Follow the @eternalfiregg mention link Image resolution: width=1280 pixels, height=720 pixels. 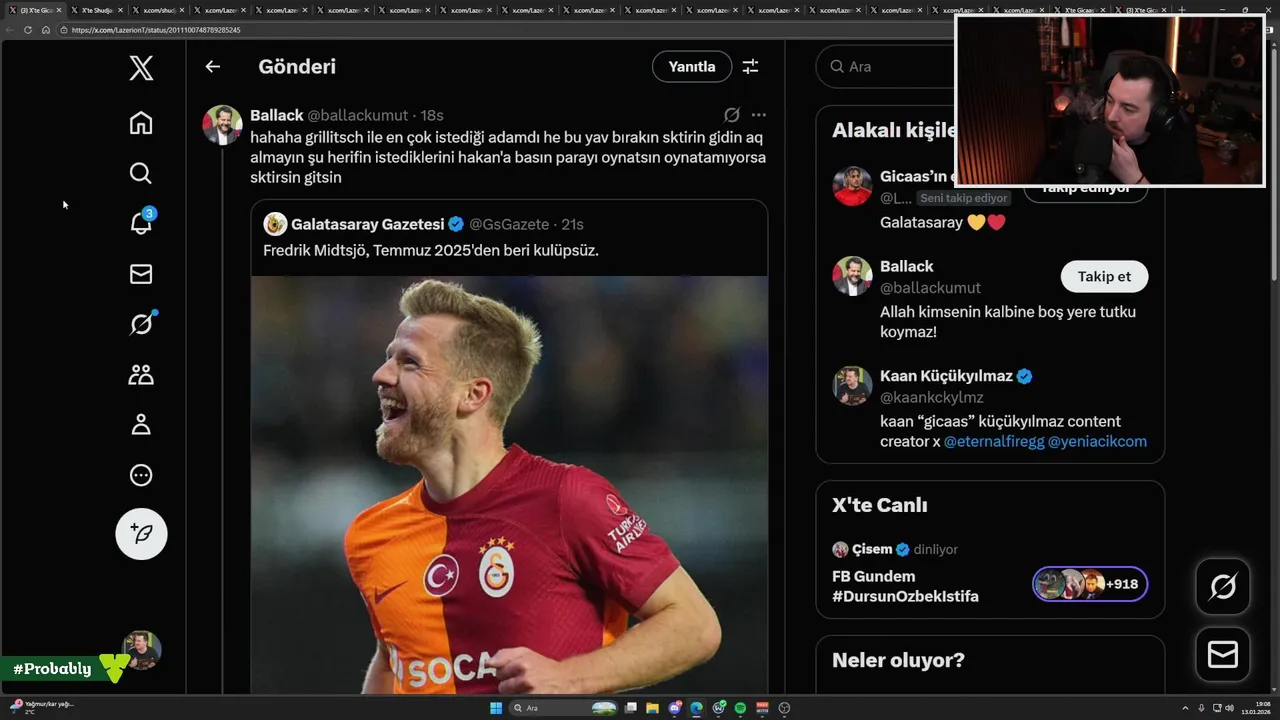pyautogui.click(x=994, y=441)
